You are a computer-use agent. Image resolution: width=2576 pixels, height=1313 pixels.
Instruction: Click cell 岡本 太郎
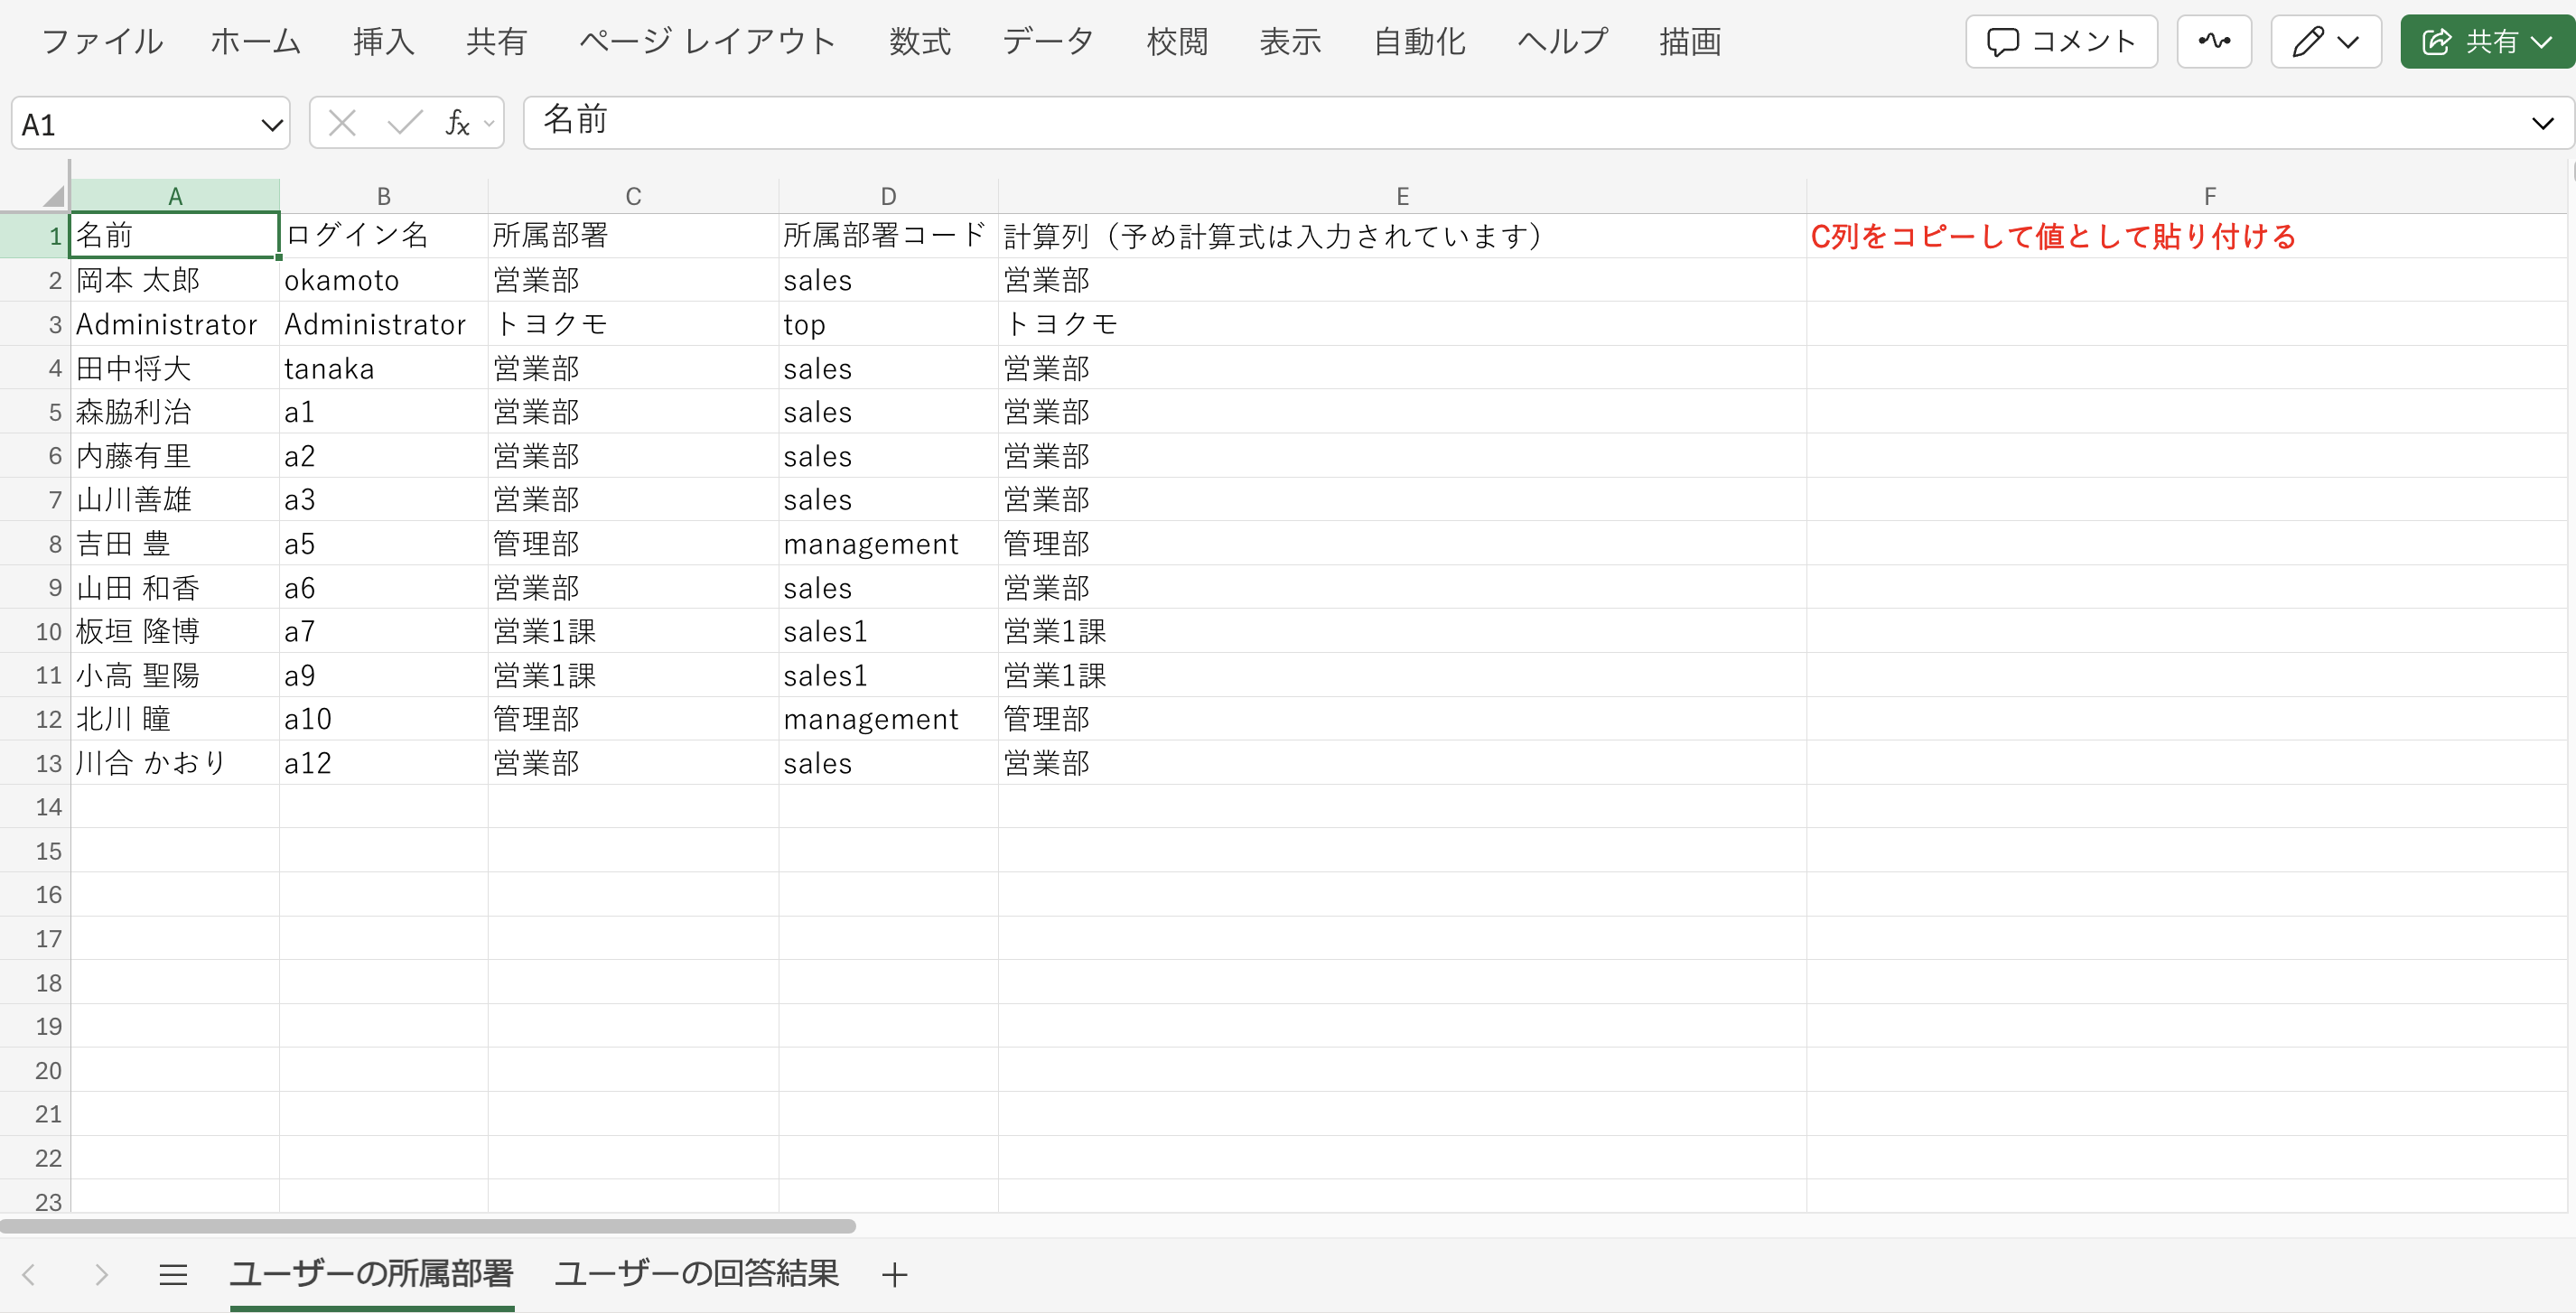click(x=175, y=280)
